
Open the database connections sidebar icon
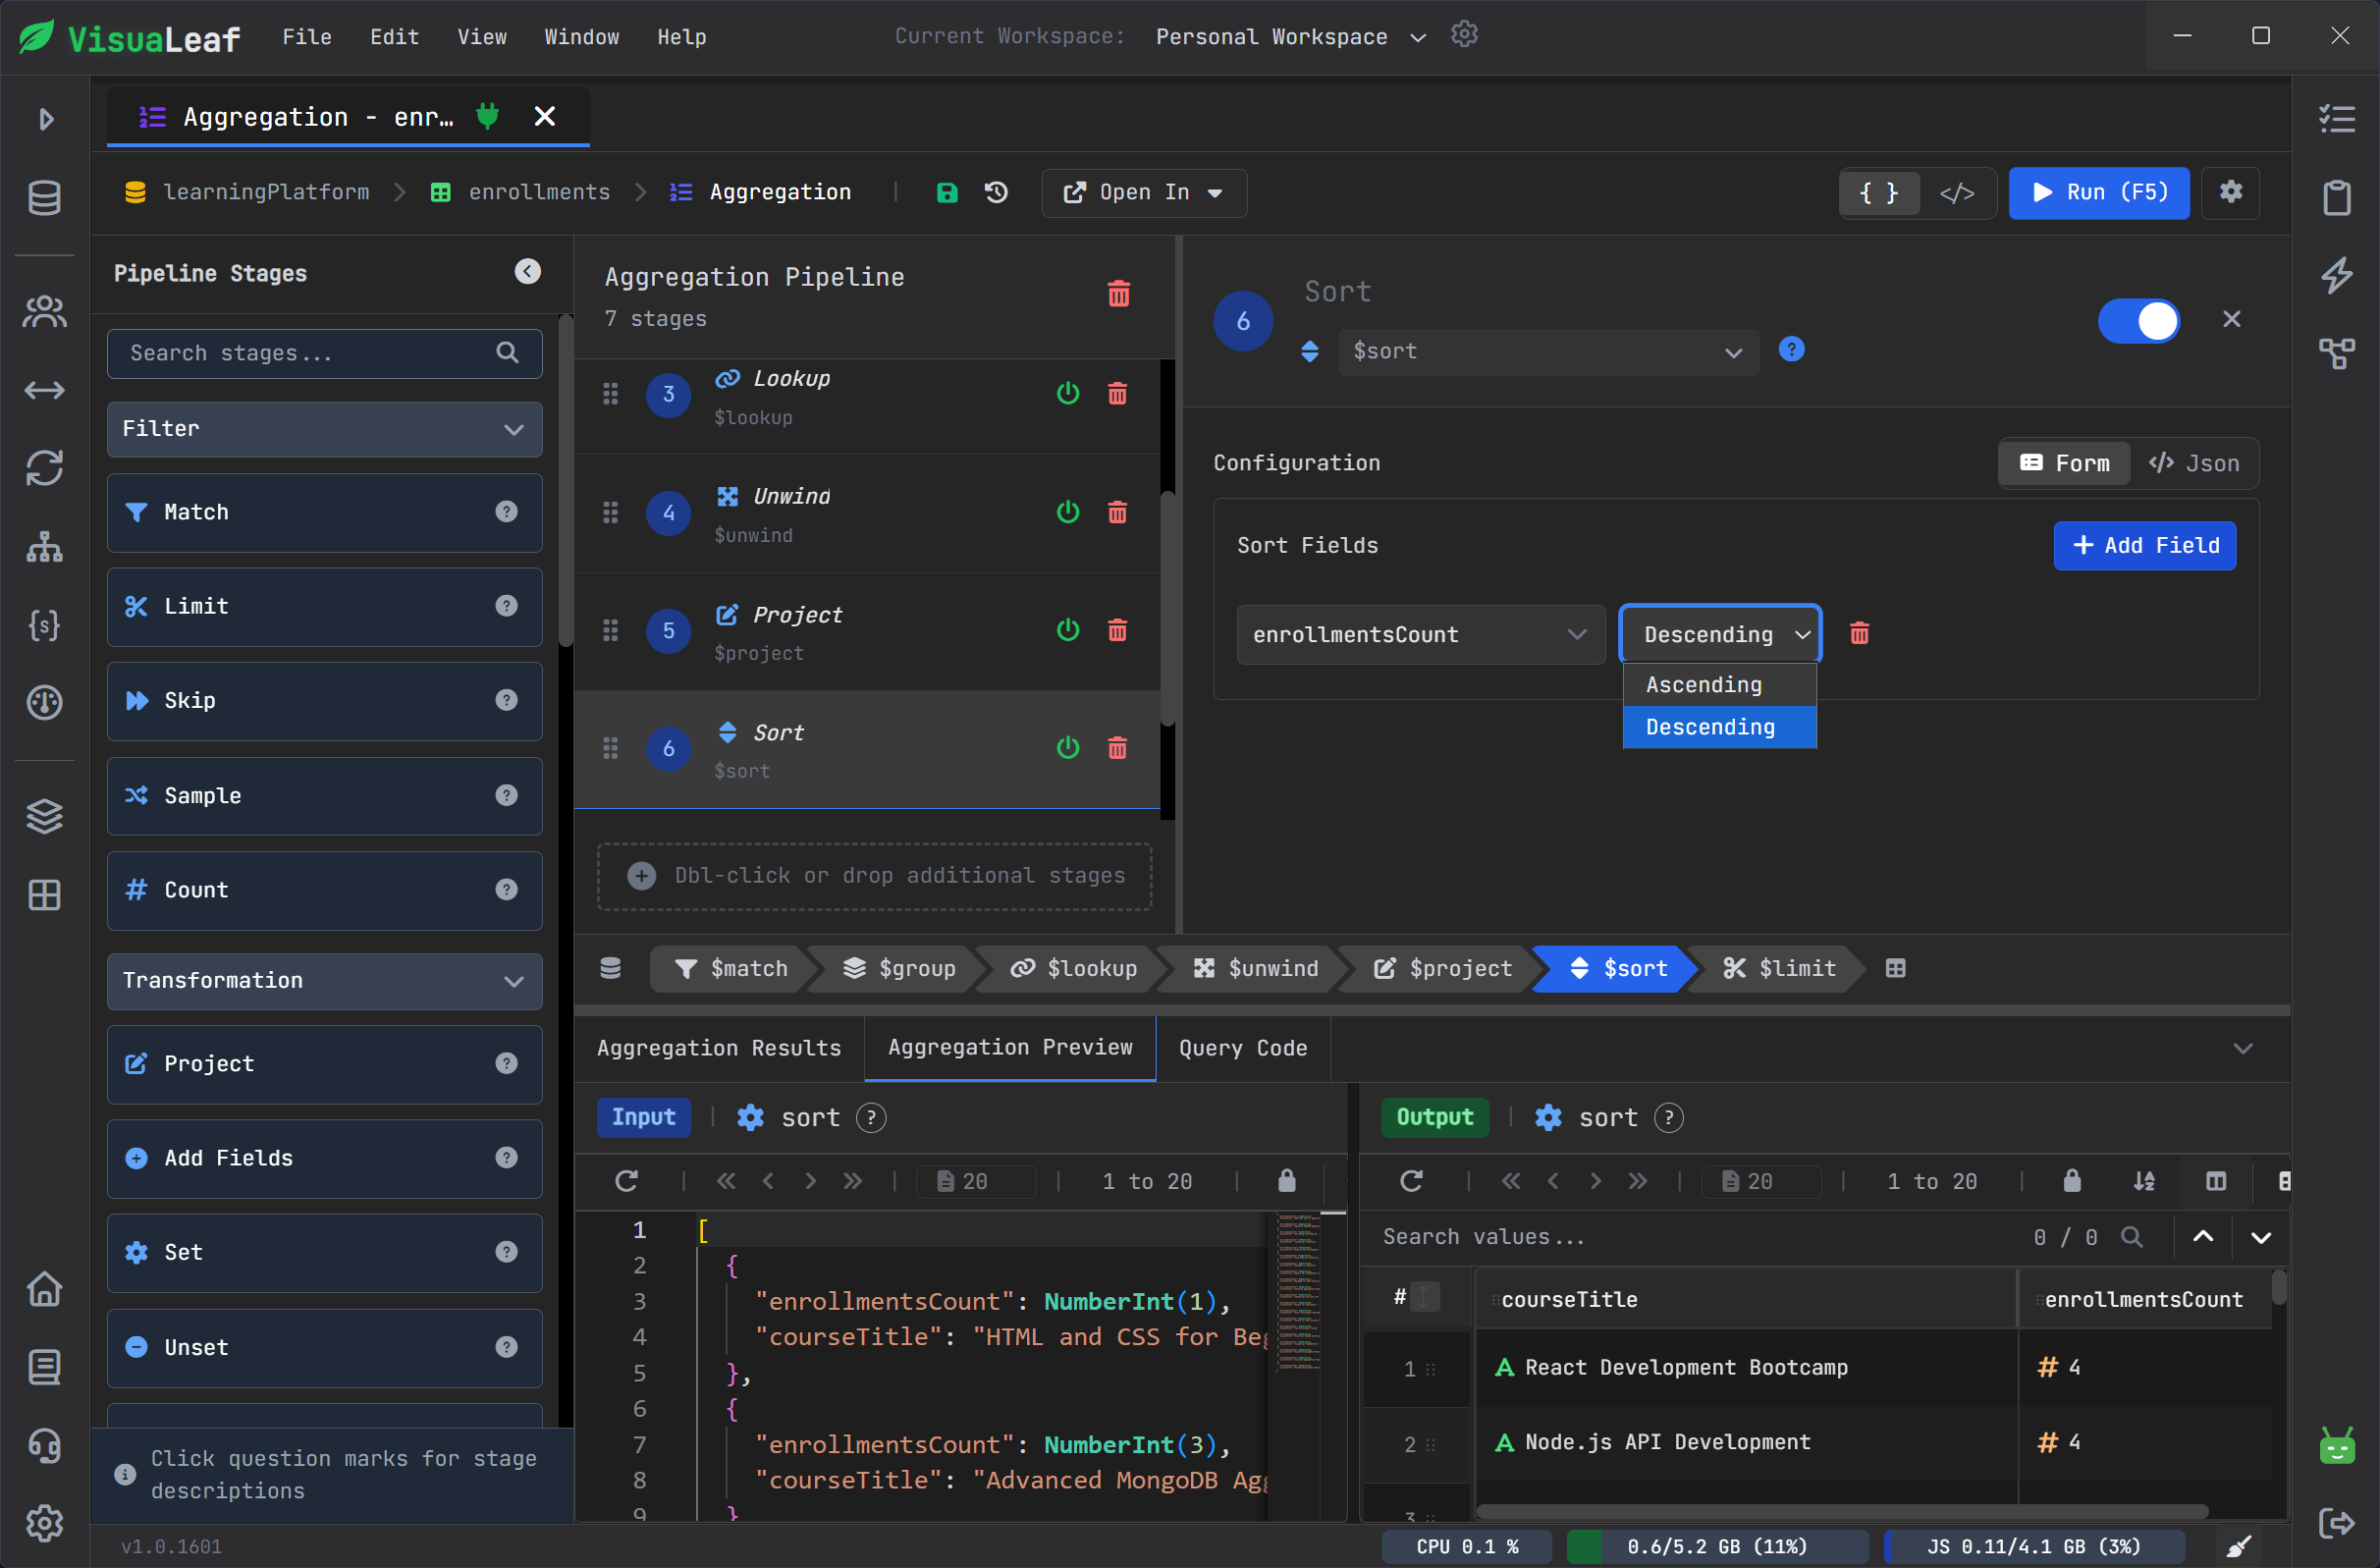tap(44, 197)
